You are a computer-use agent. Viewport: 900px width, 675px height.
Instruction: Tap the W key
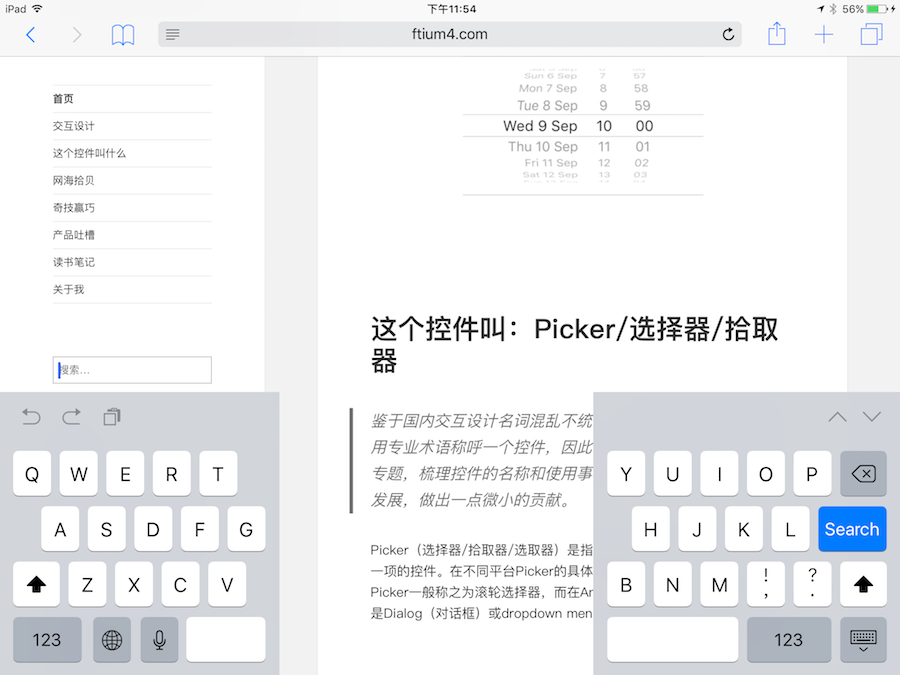(x=79, y=474)
